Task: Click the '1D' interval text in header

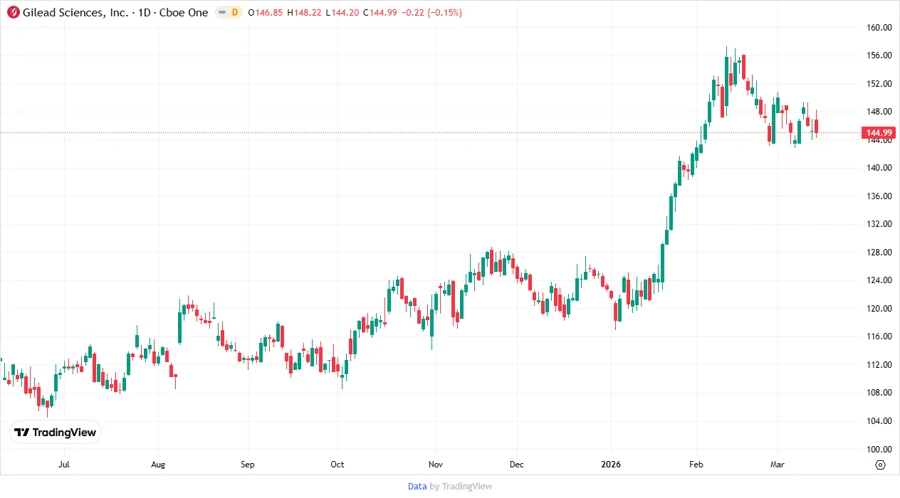Action: pos(144,13)
